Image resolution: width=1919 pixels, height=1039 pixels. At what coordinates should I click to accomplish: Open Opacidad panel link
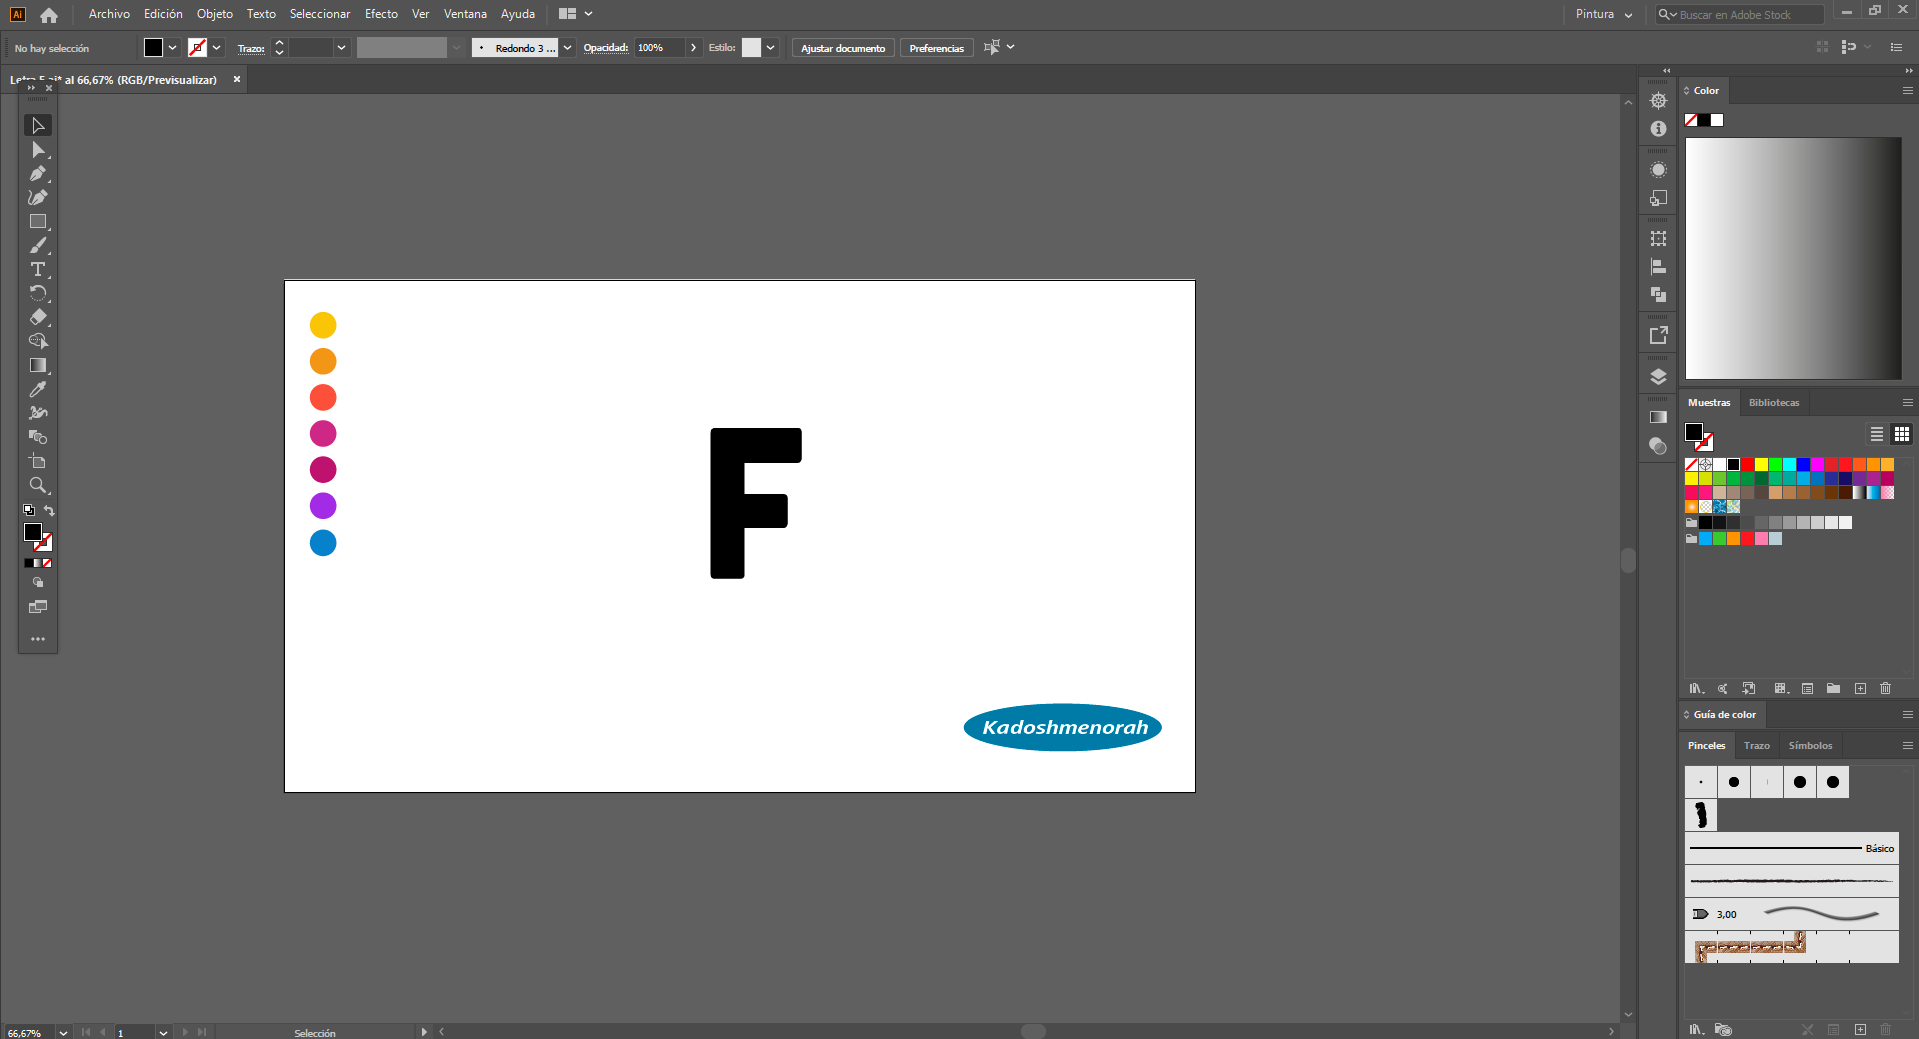click(x=606, y=48)
